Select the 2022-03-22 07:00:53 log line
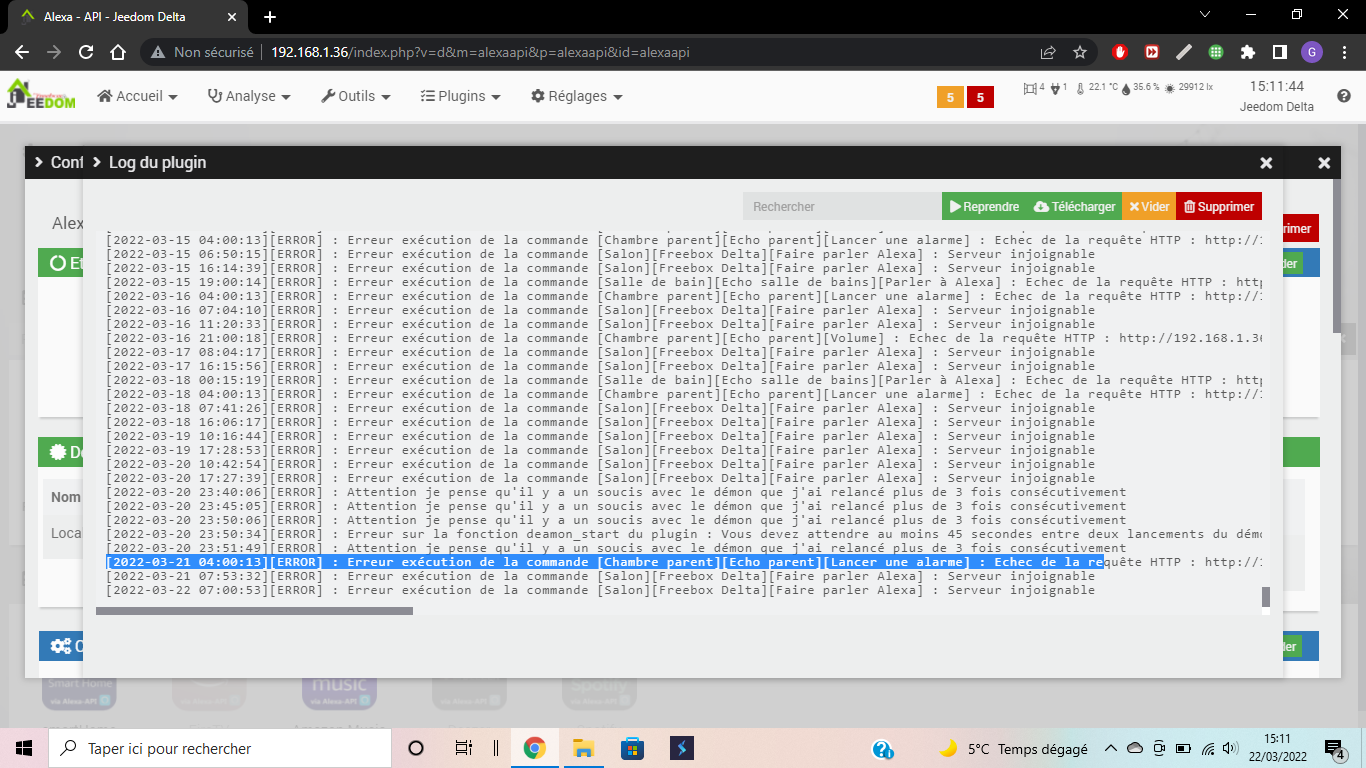The width and height of the screenshot is (1366, 768). click(600, 590)
